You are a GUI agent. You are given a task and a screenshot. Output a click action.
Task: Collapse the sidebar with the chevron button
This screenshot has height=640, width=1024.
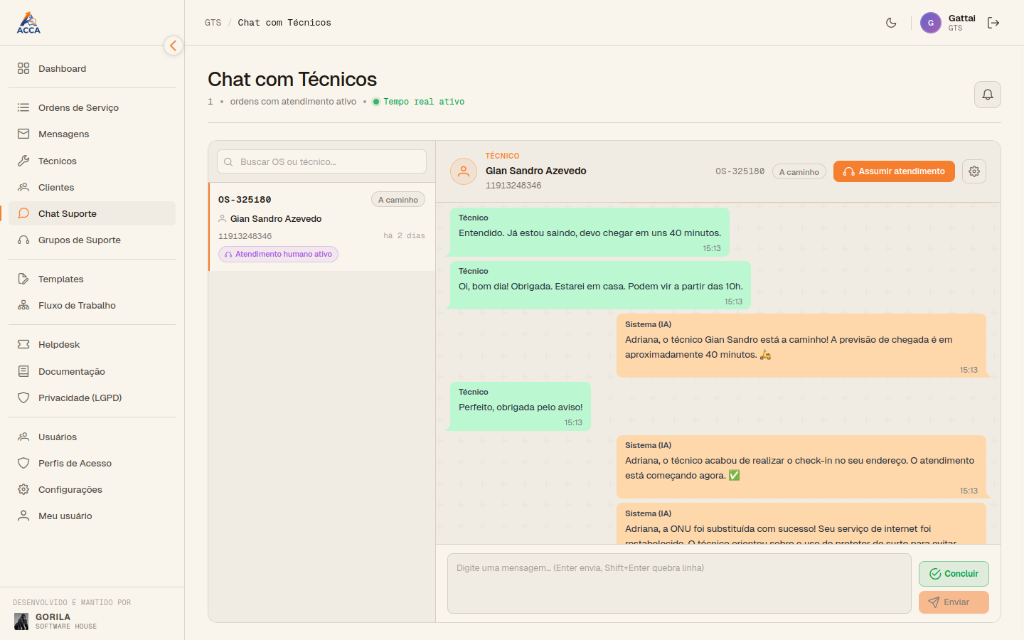173,46
